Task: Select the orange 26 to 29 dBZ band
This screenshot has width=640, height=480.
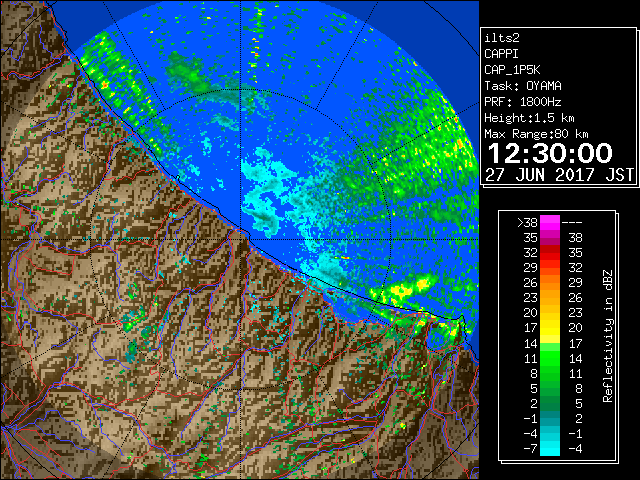Action: (550, 283)
